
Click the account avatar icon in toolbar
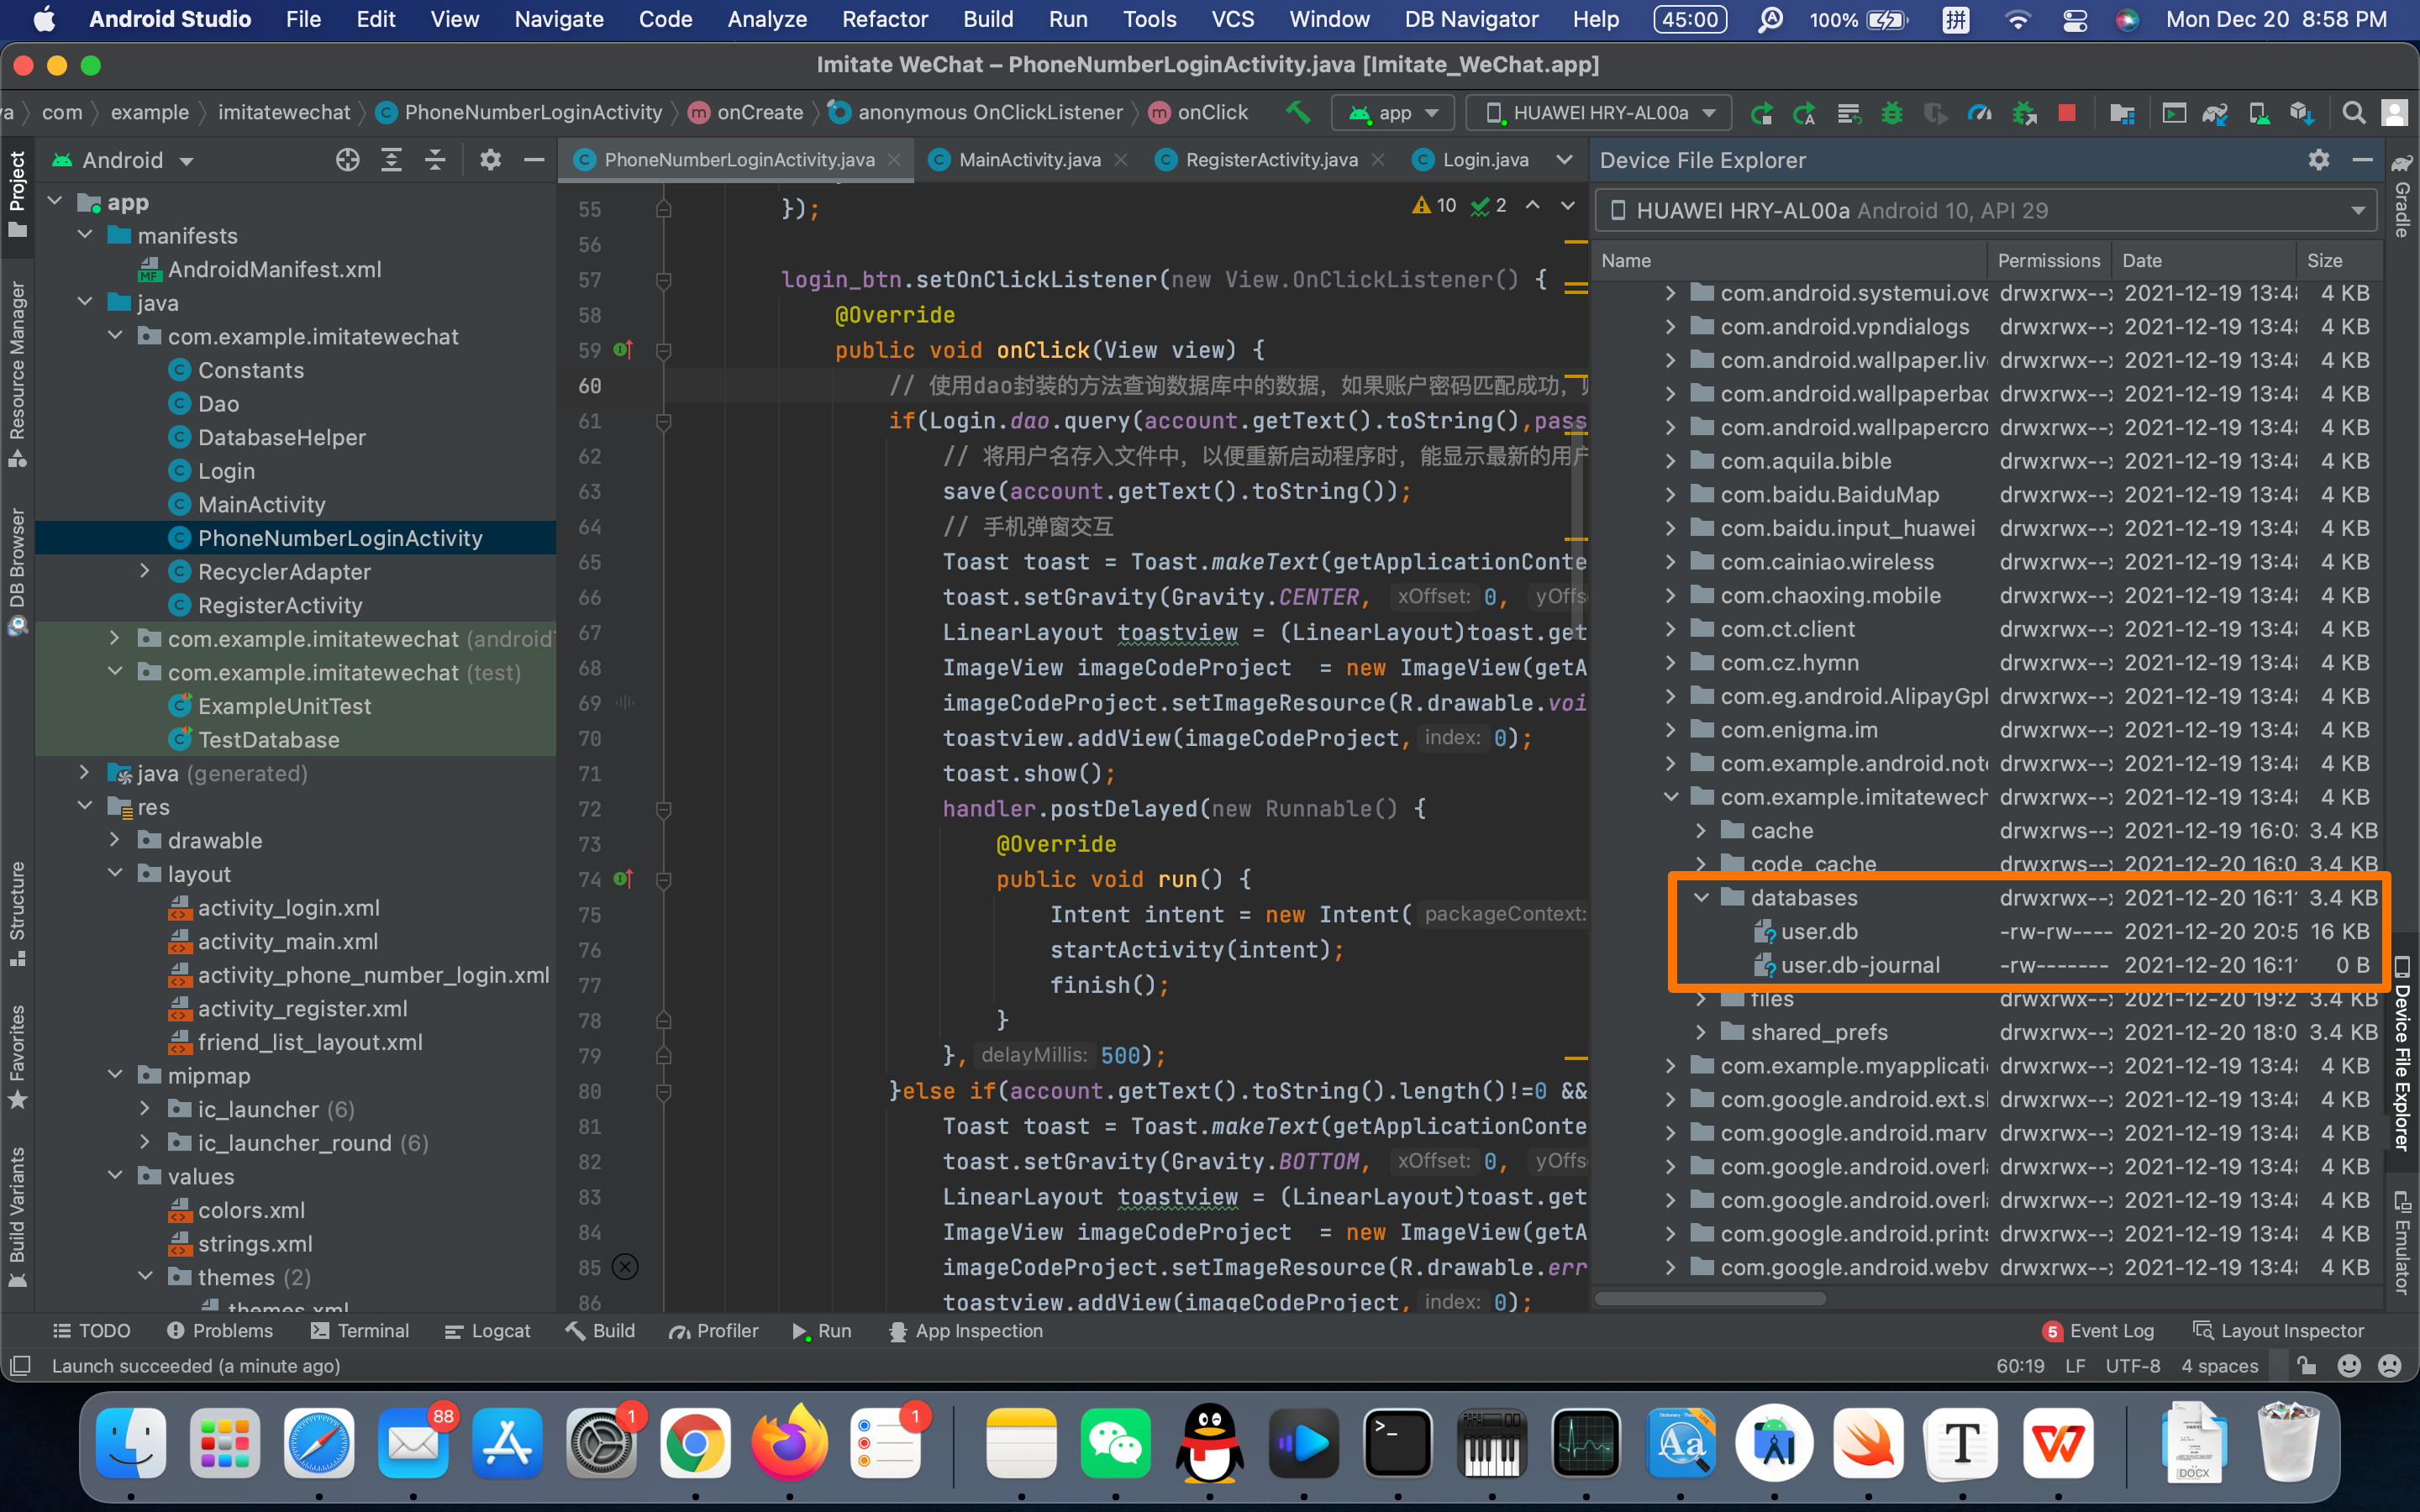(2395, 113)
